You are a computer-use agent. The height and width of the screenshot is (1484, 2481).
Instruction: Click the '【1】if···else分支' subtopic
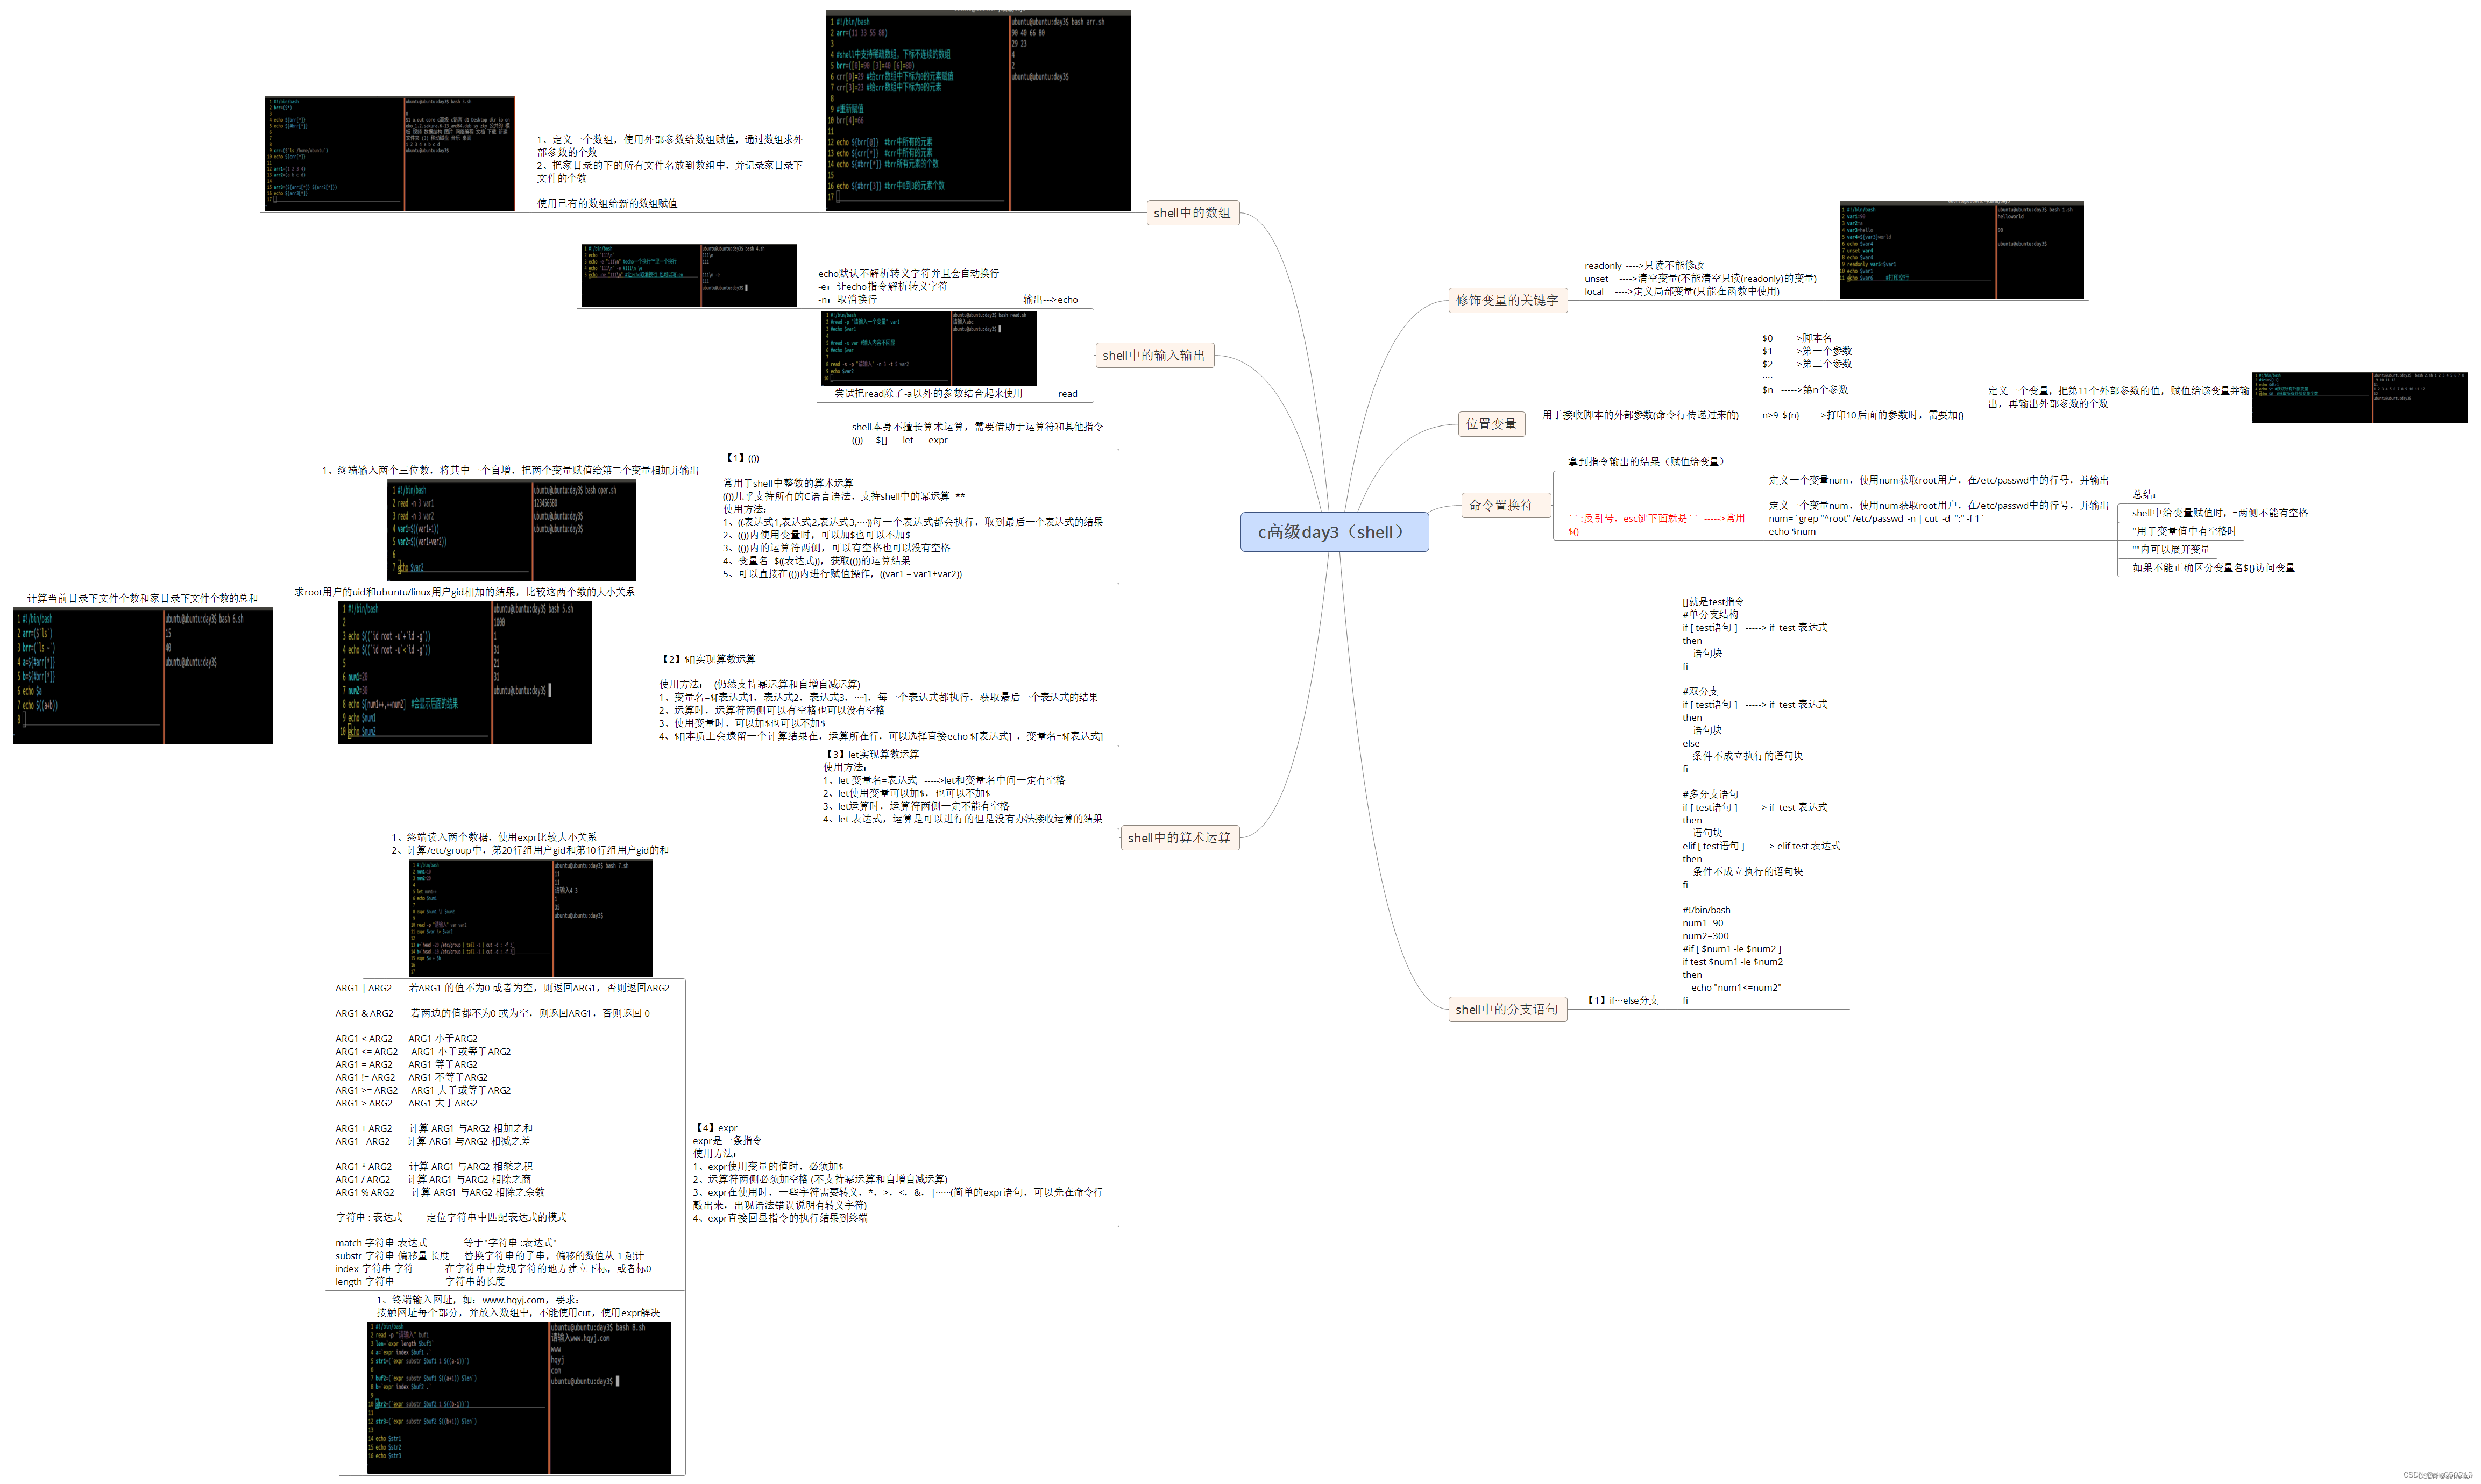click(x=1623, y=1000)
